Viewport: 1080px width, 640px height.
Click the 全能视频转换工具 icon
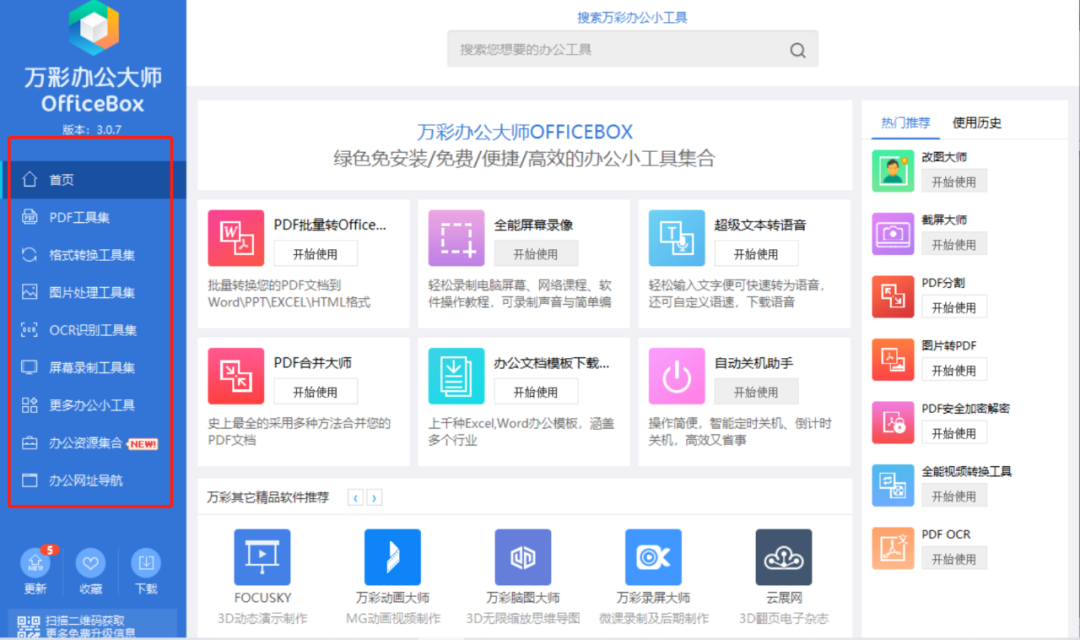coord(893,485)
